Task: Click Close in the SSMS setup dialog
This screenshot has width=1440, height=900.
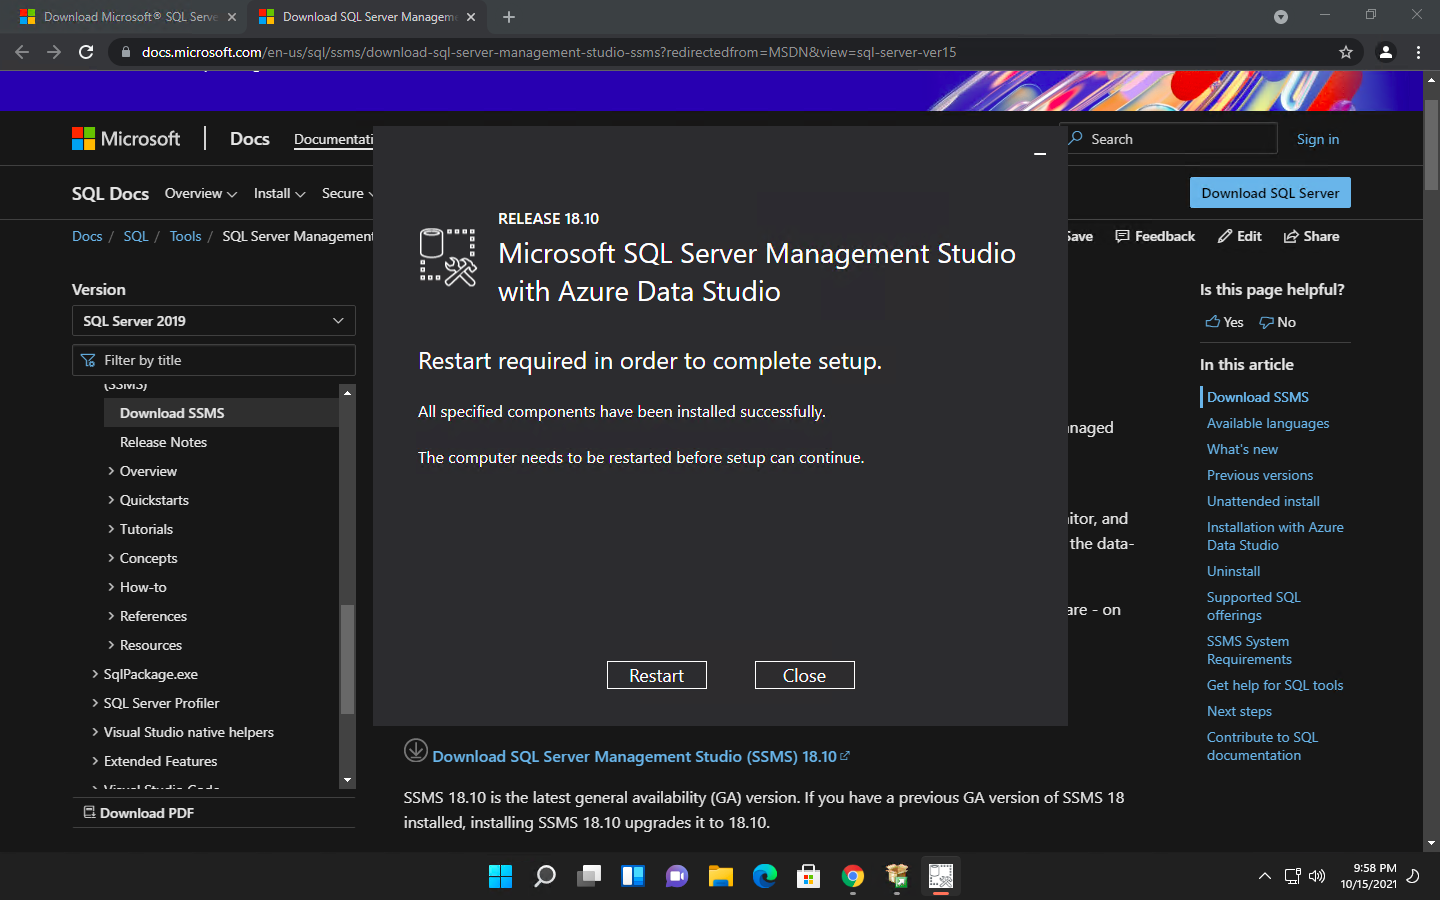Action: (804, 675)
